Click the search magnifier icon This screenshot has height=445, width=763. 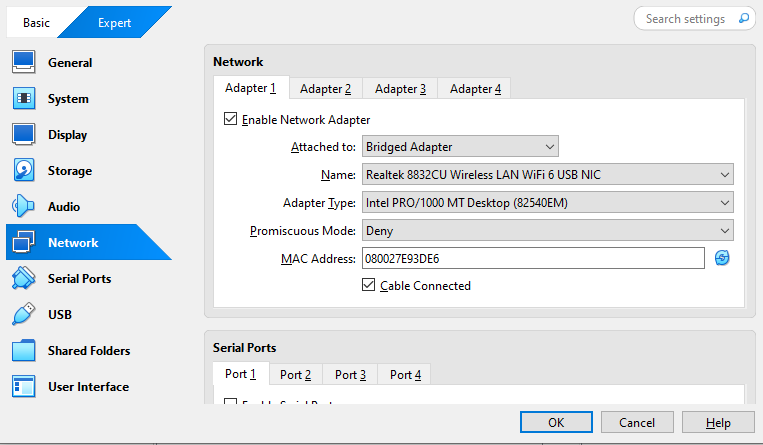[743, 18]
